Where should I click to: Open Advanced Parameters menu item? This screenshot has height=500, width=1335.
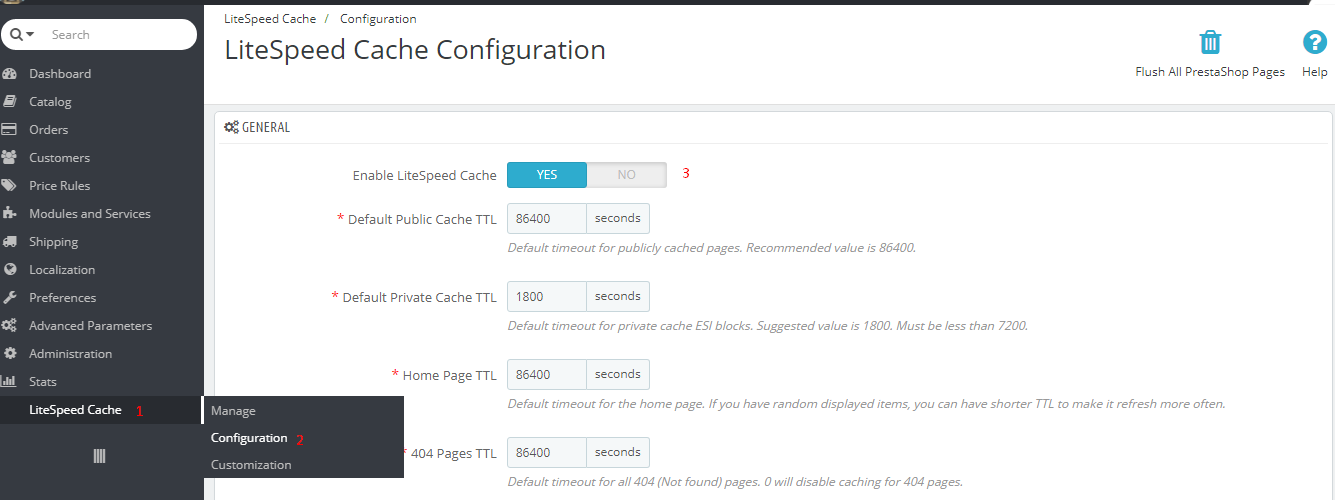[91, 326]
